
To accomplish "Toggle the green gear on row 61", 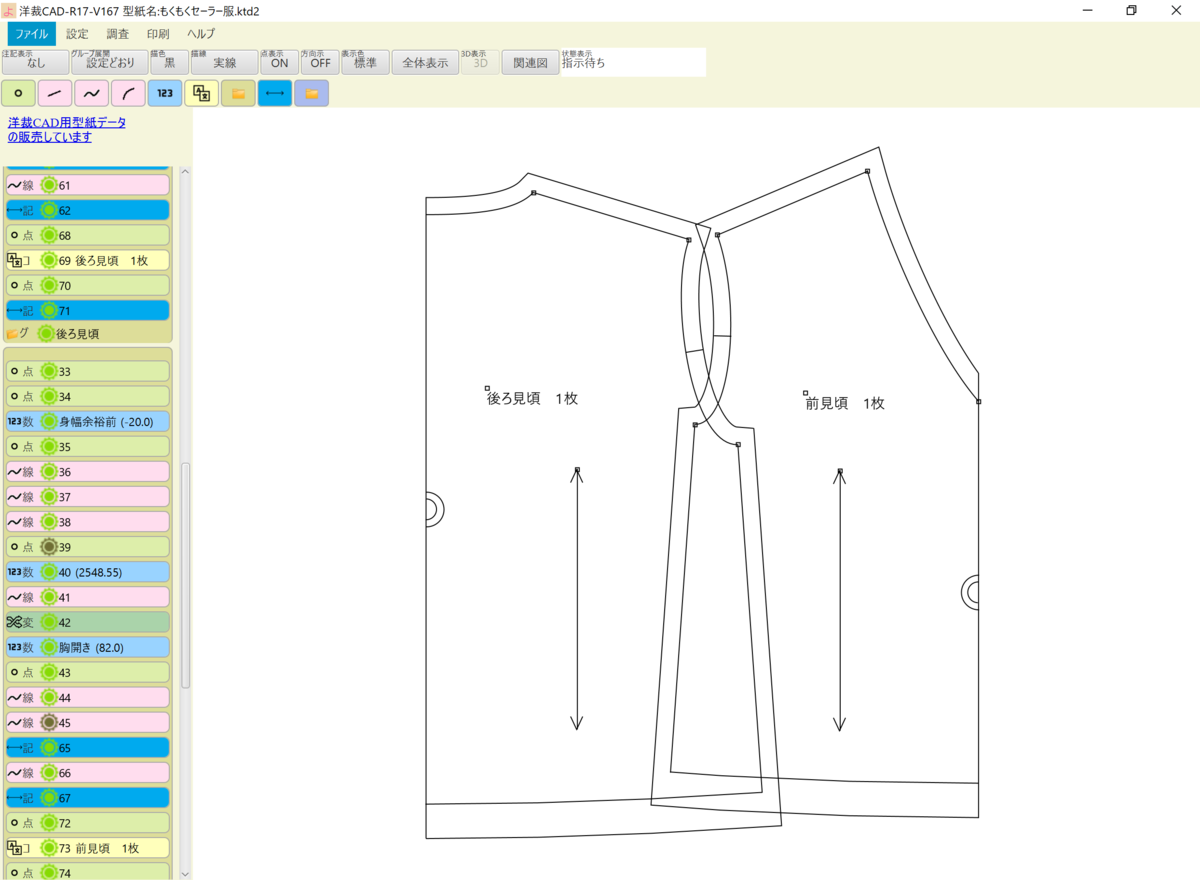I will pos(48,185).
